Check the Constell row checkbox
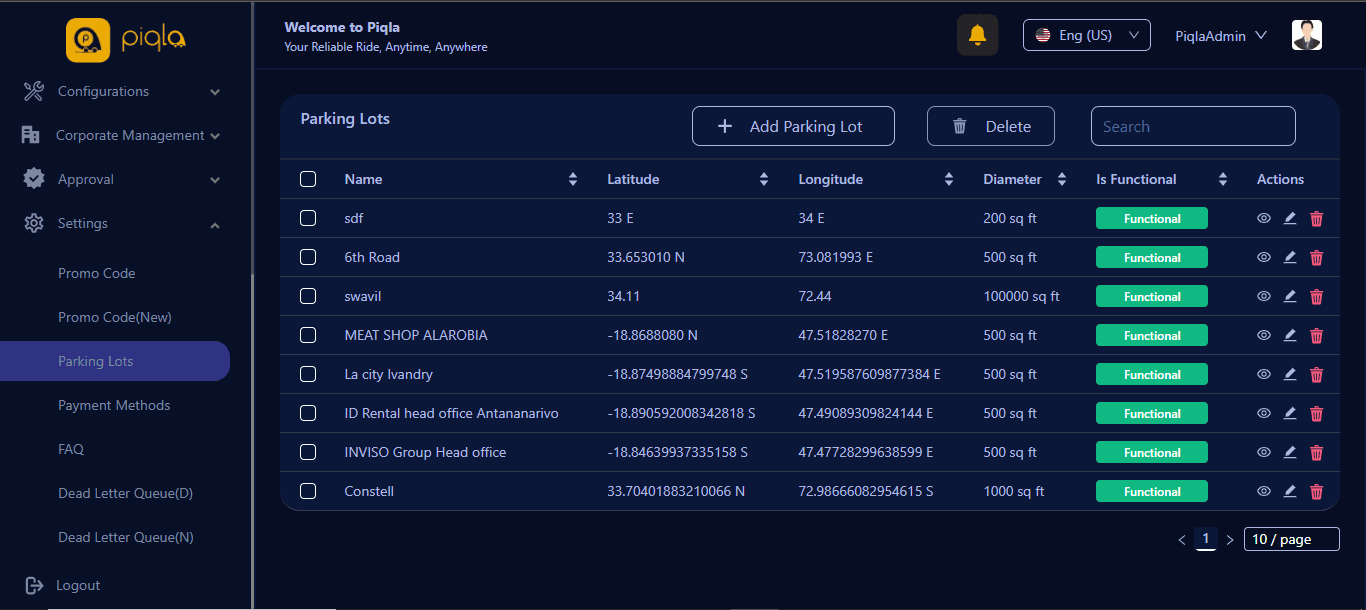 308,491
